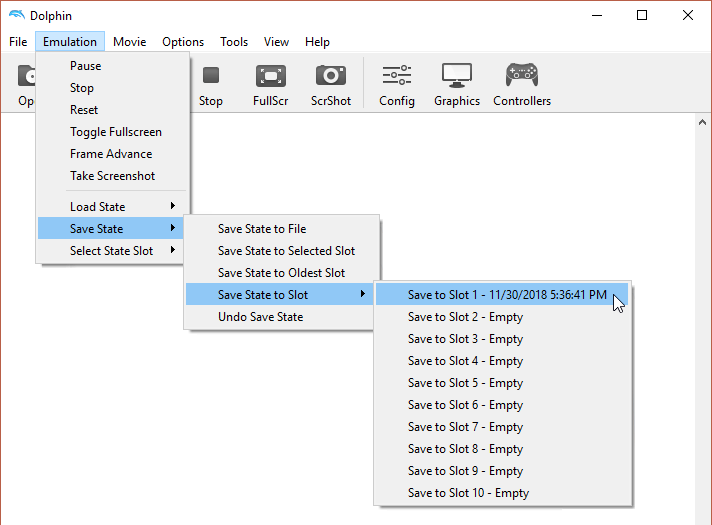Open the Movie menu
The width and height of the screenshot is (712, 525).
[x=129, y=42]
